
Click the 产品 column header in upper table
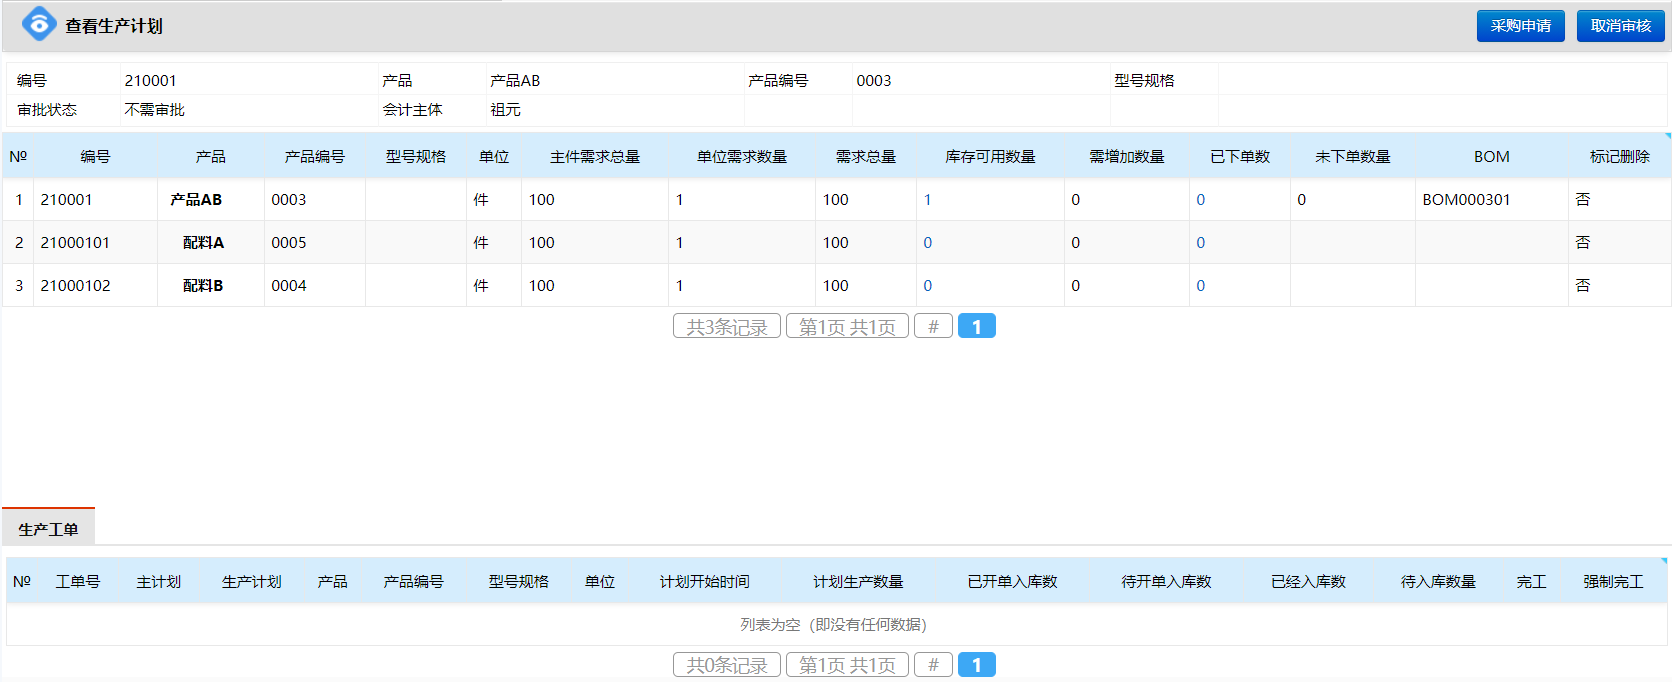pyautogui.click(x=210, y=157)
